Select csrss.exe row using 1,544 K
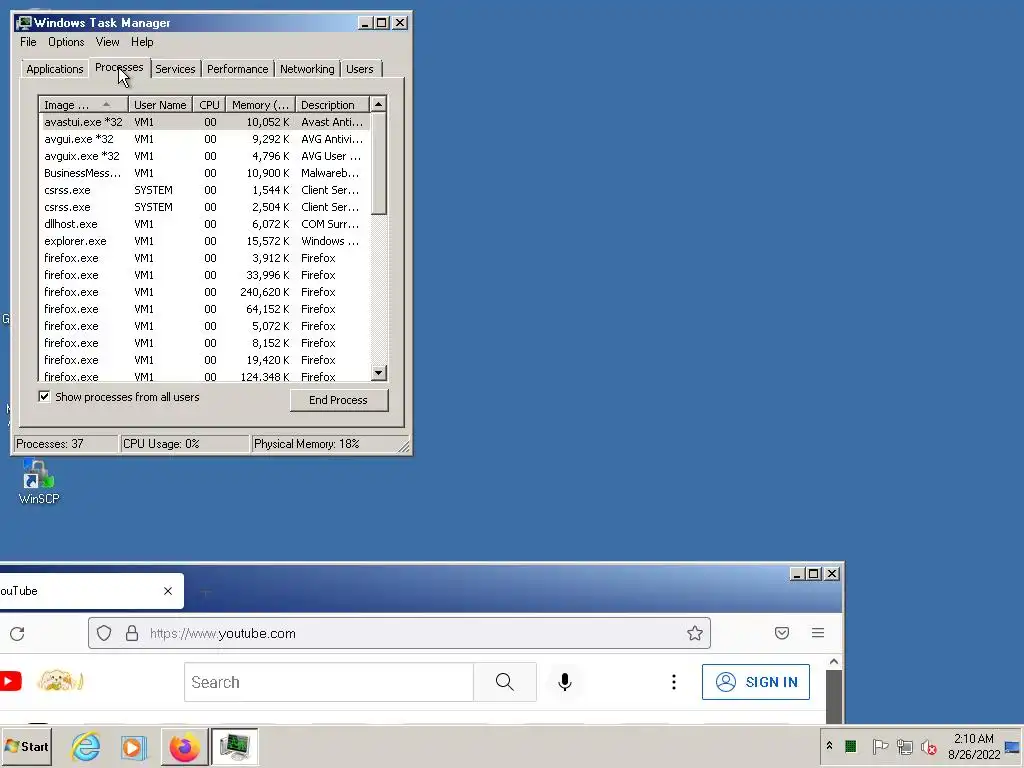The width and height of the screenshot is (1024, 768). tap(204, 190)
